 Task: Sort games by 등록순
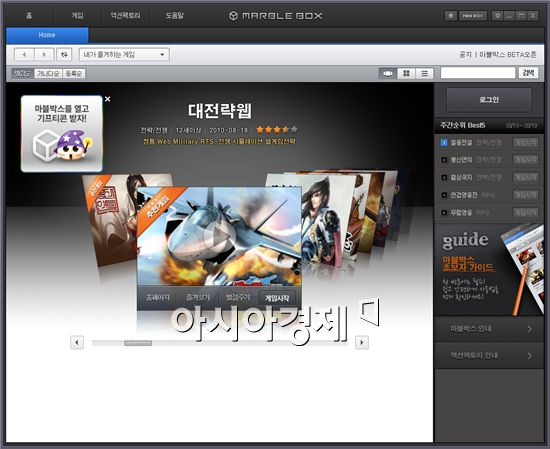point(74,73)
